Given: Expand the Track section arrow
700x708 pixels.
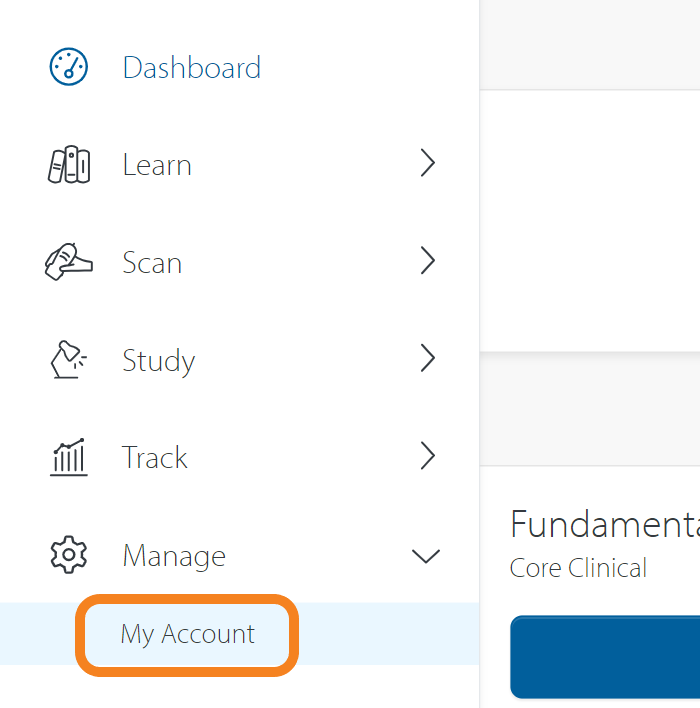Looking at the screenshot, I should (x=428, y=457).
